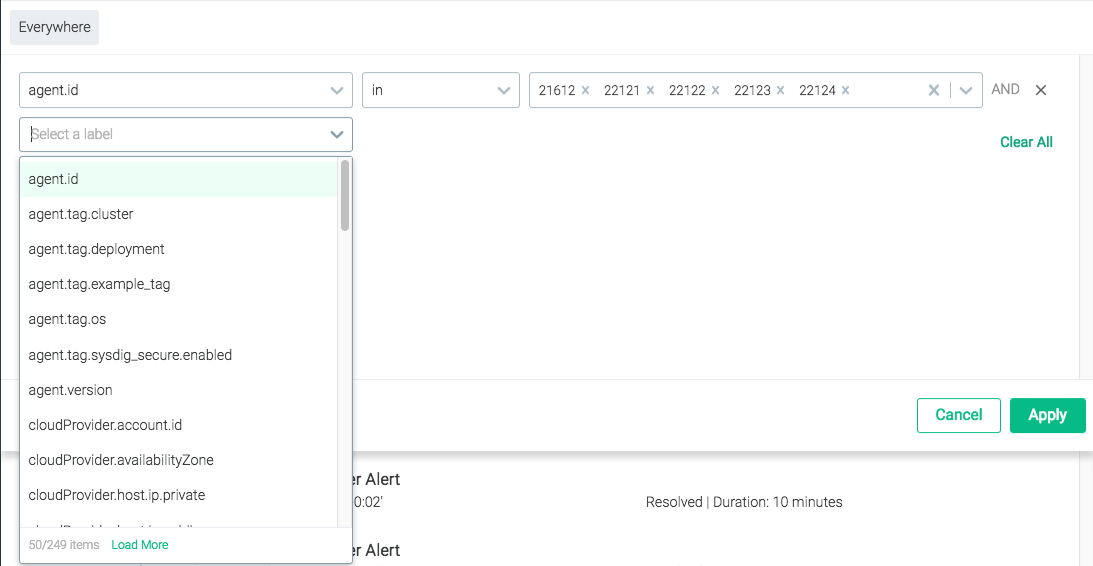Choose agent.tag.os option

point(178,319)
